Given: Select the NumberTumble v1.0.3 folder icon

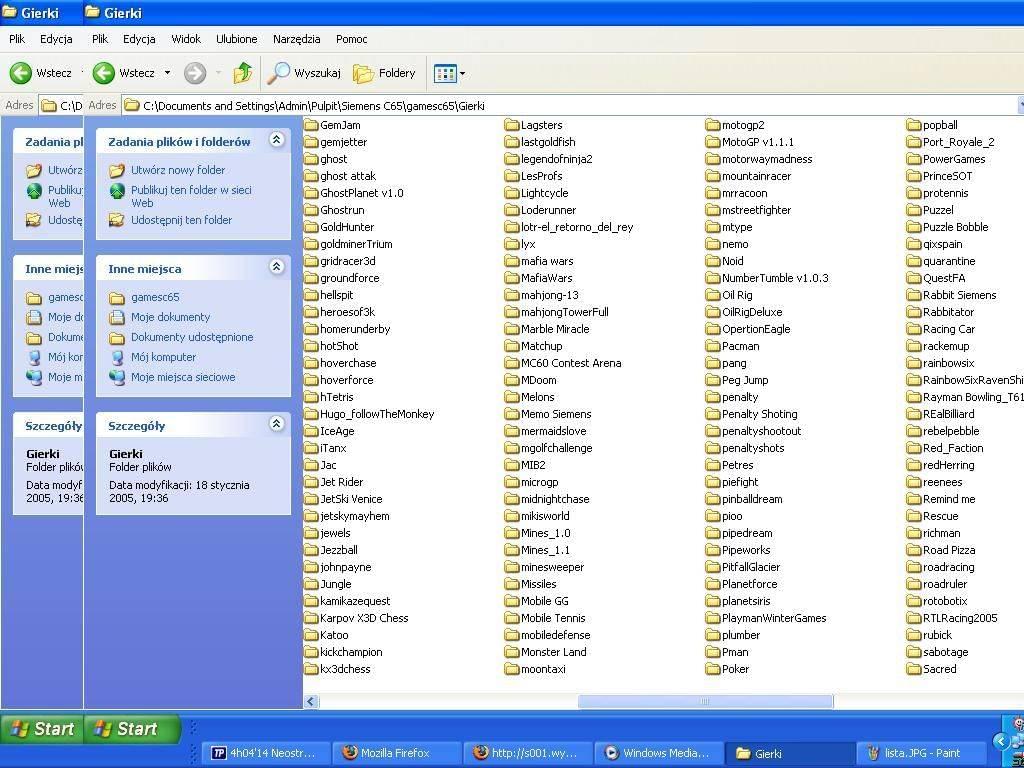Looking at the screenshot, I should click(x=712, y=278).
